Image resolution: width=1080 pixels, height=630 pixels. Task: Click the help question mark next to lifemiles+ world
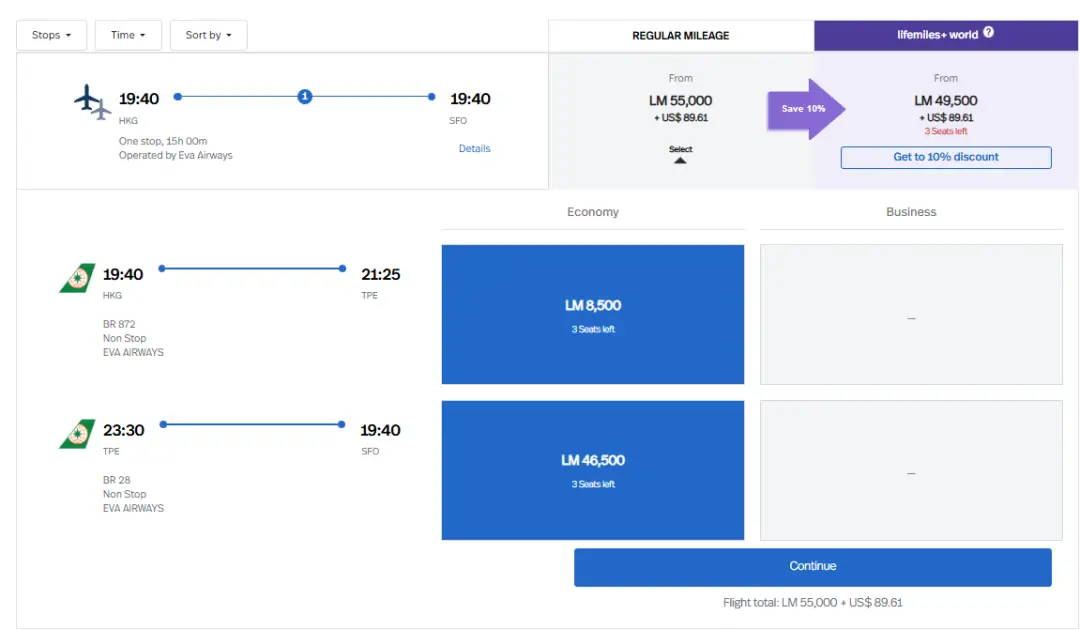tap(988, 33)
